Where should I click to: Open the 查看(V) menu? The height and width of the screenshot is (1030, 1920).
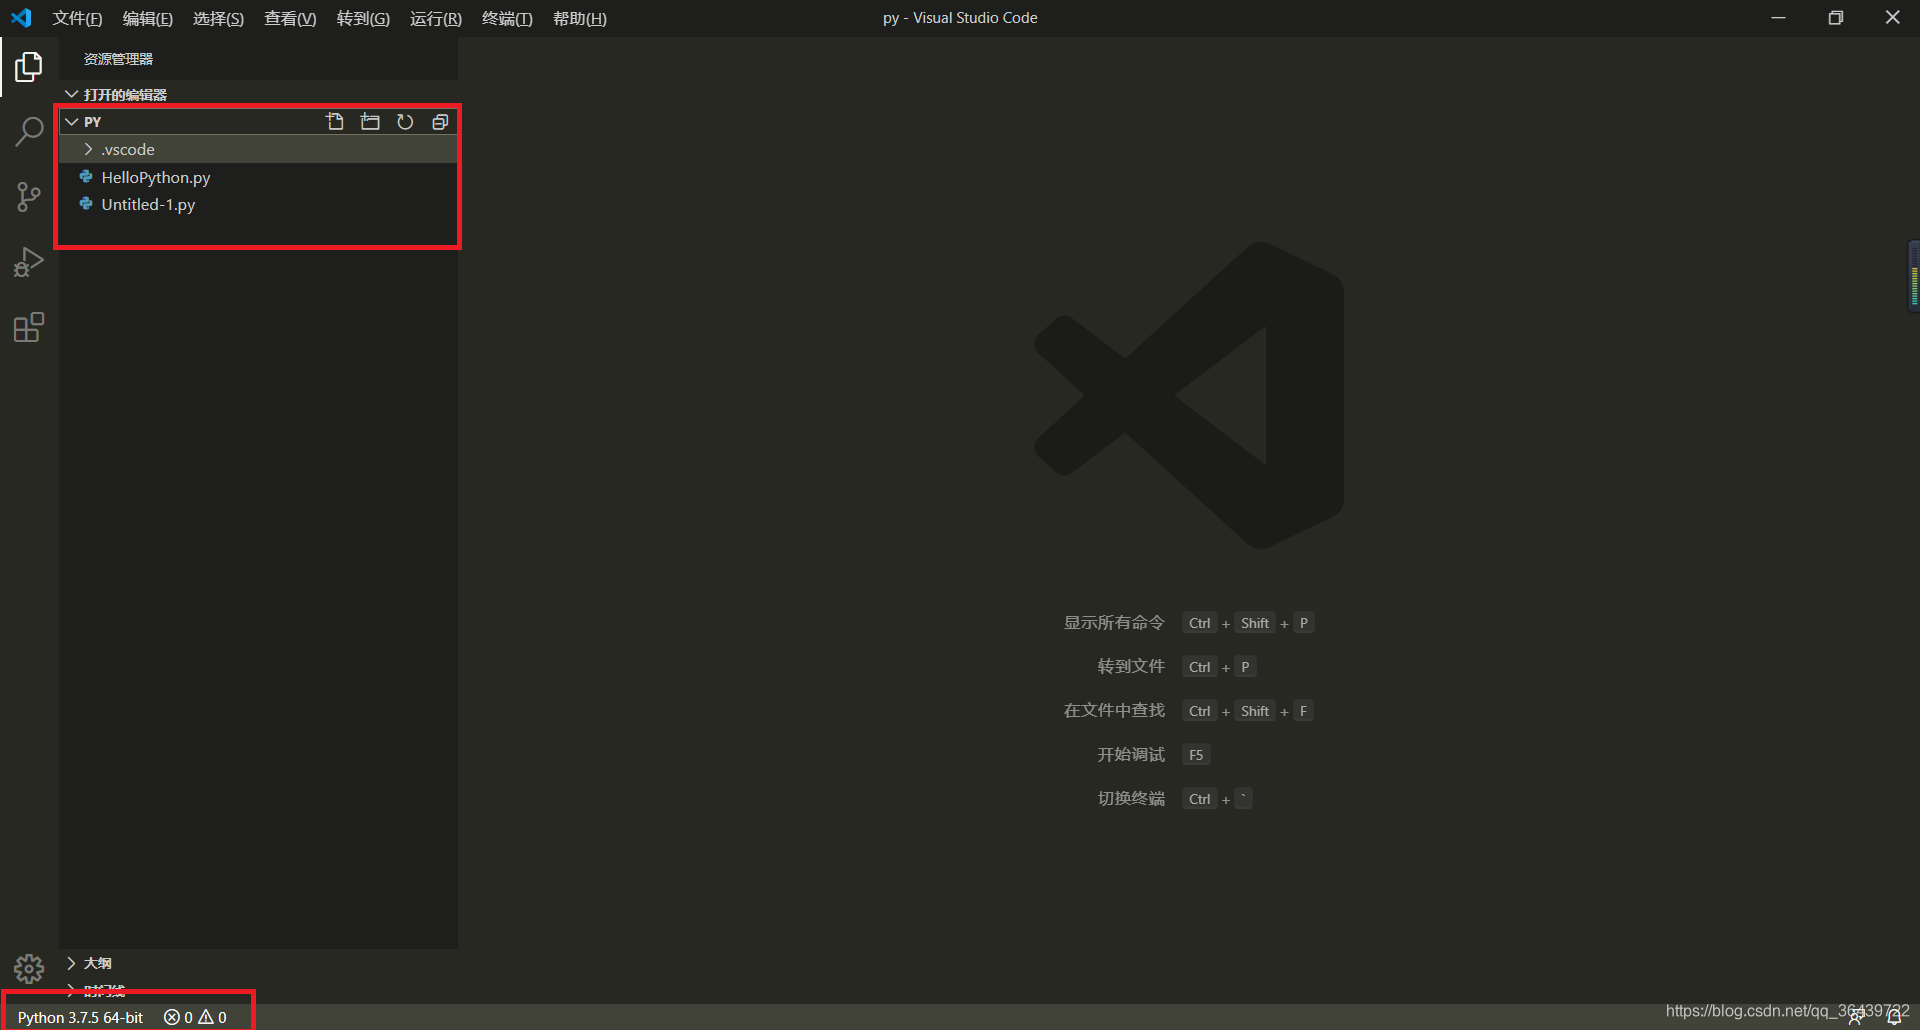pyautogui.click(x=290, y=19)
